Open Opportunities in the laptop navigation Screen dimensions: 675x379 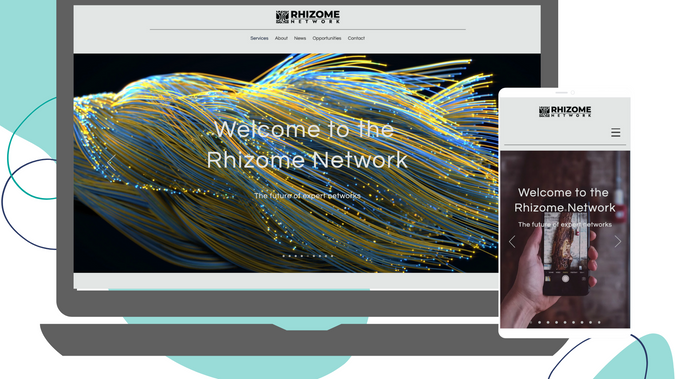(x=327, y=38)
